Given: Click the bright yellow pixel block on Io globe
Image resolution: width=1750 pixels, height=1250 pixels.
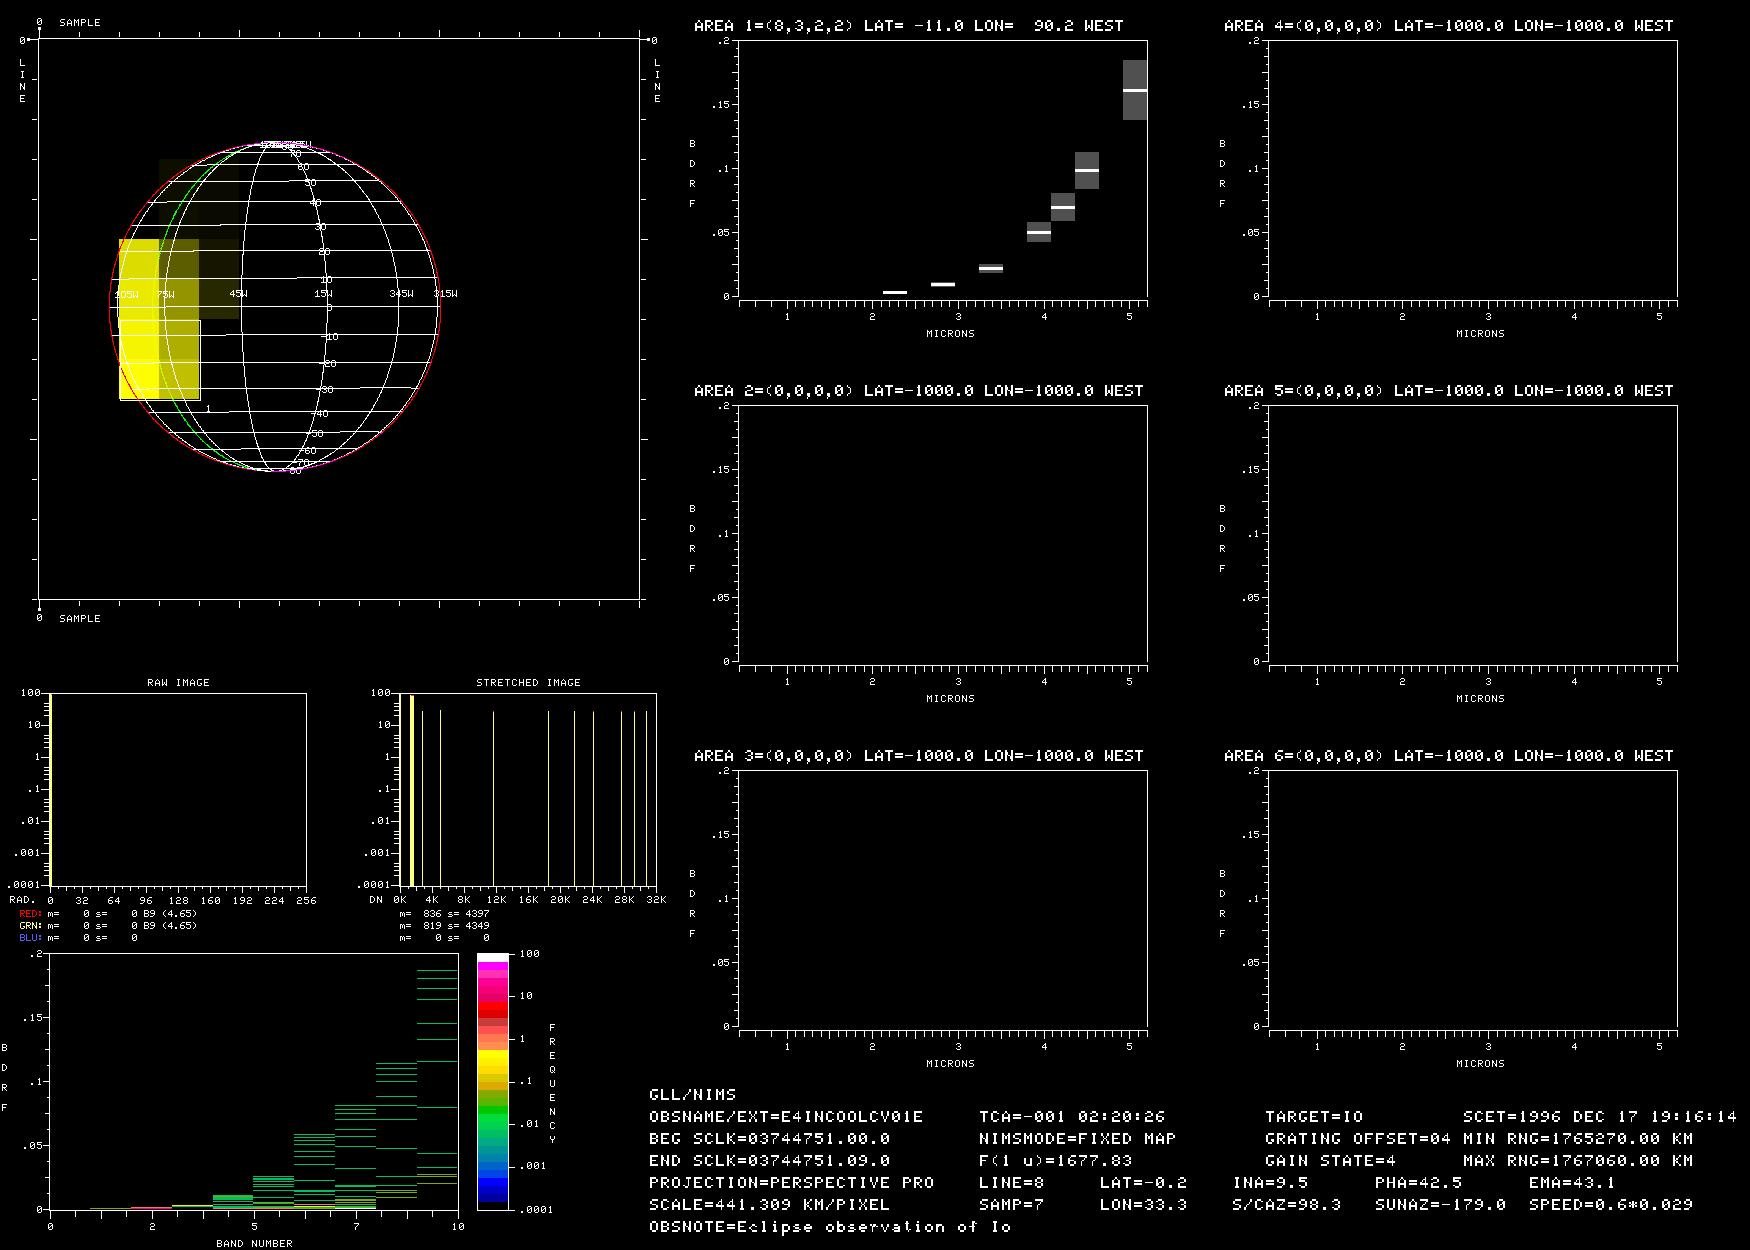Looking at the screenshot, I should point(139,320).
